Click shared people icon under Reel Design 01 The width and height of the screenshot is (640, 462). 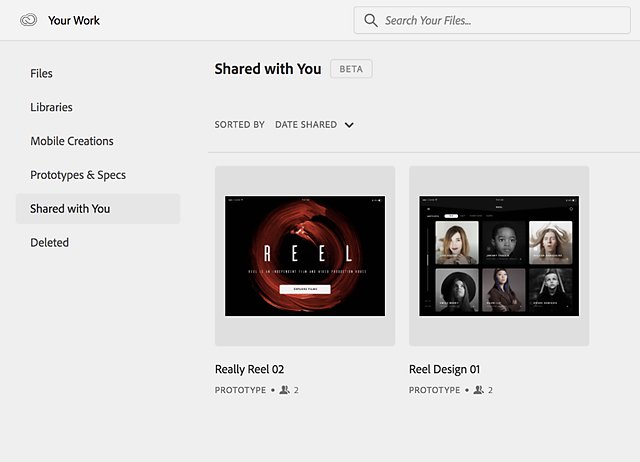click(x=478, y=390)
